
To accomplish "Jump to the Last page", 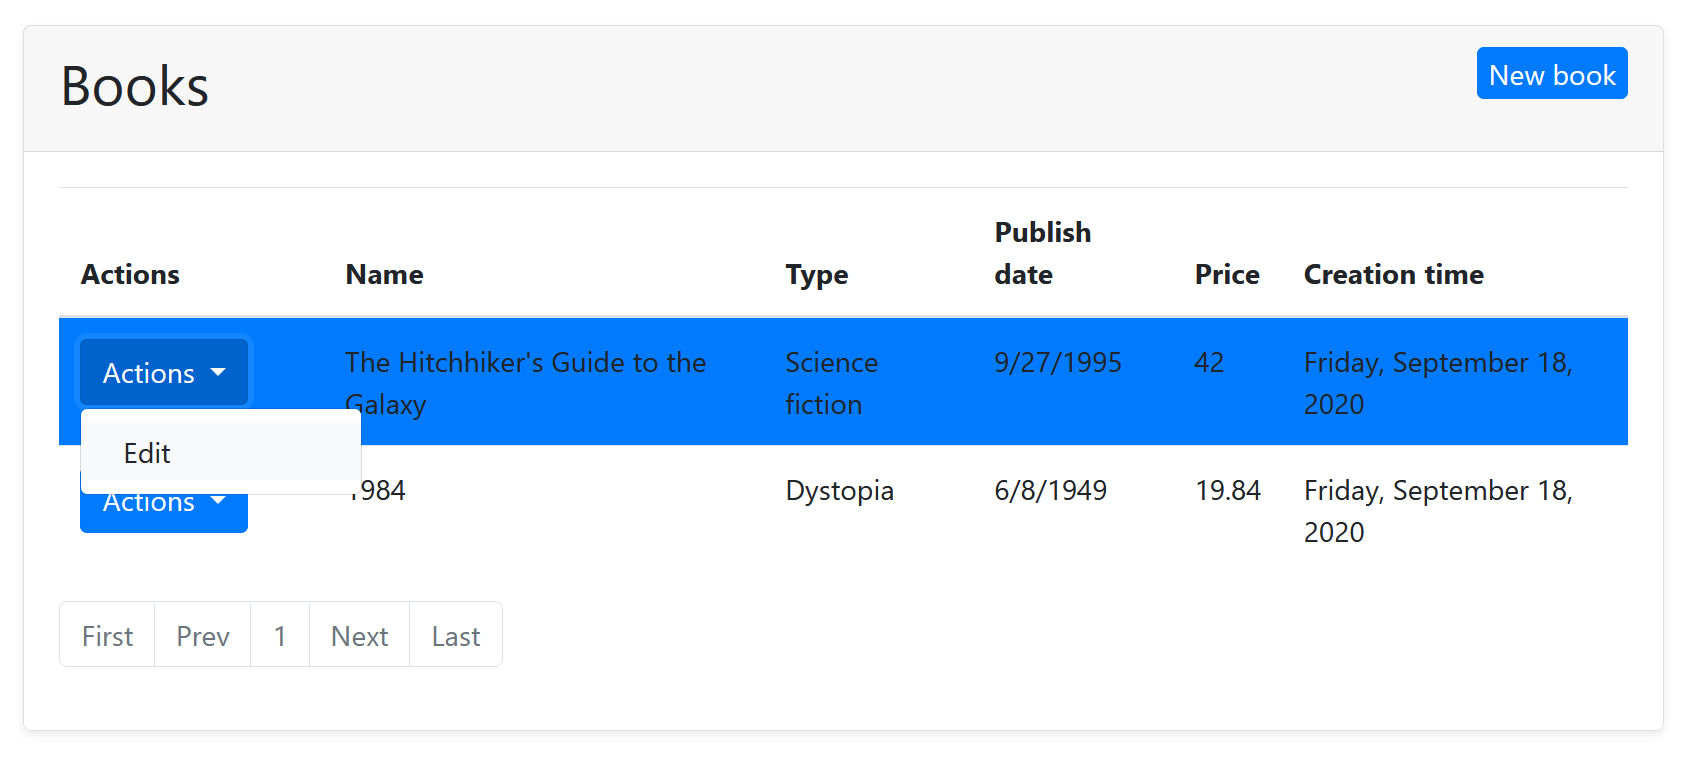I will pos(456,635).
